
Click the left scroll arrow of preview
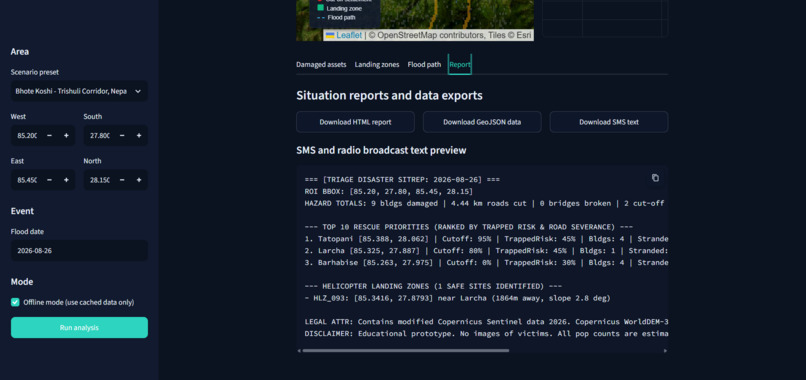pyautogui.click(x=299, y=351)
